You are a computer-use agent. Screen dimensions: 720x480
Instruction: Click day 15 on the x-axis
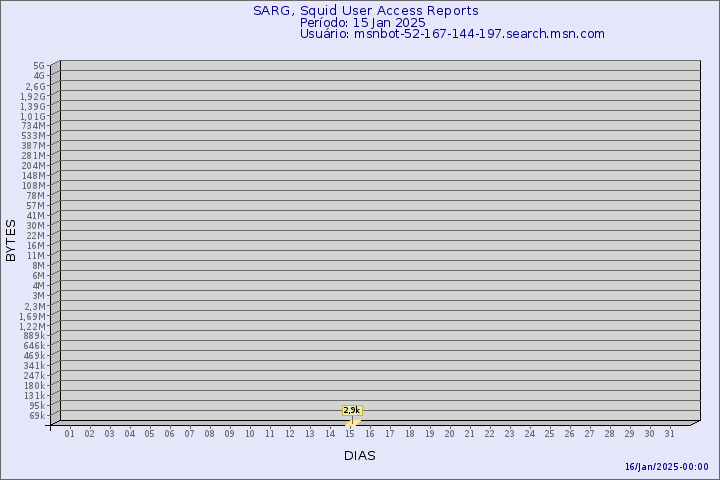point(350,434)
